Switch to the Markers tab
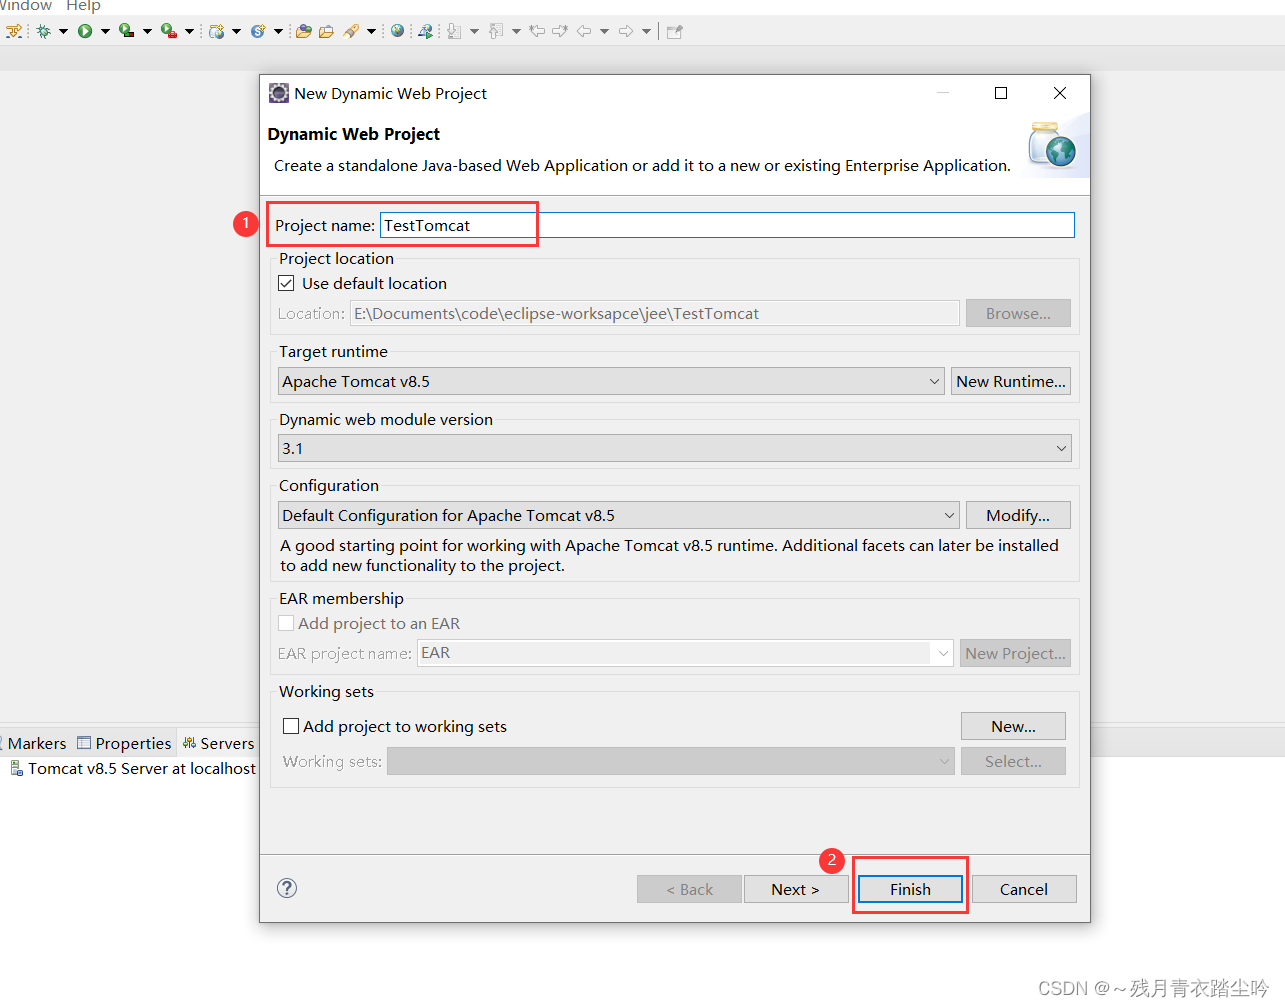This screenshot has height=1007, width=1285. click(x=34, y=743)
